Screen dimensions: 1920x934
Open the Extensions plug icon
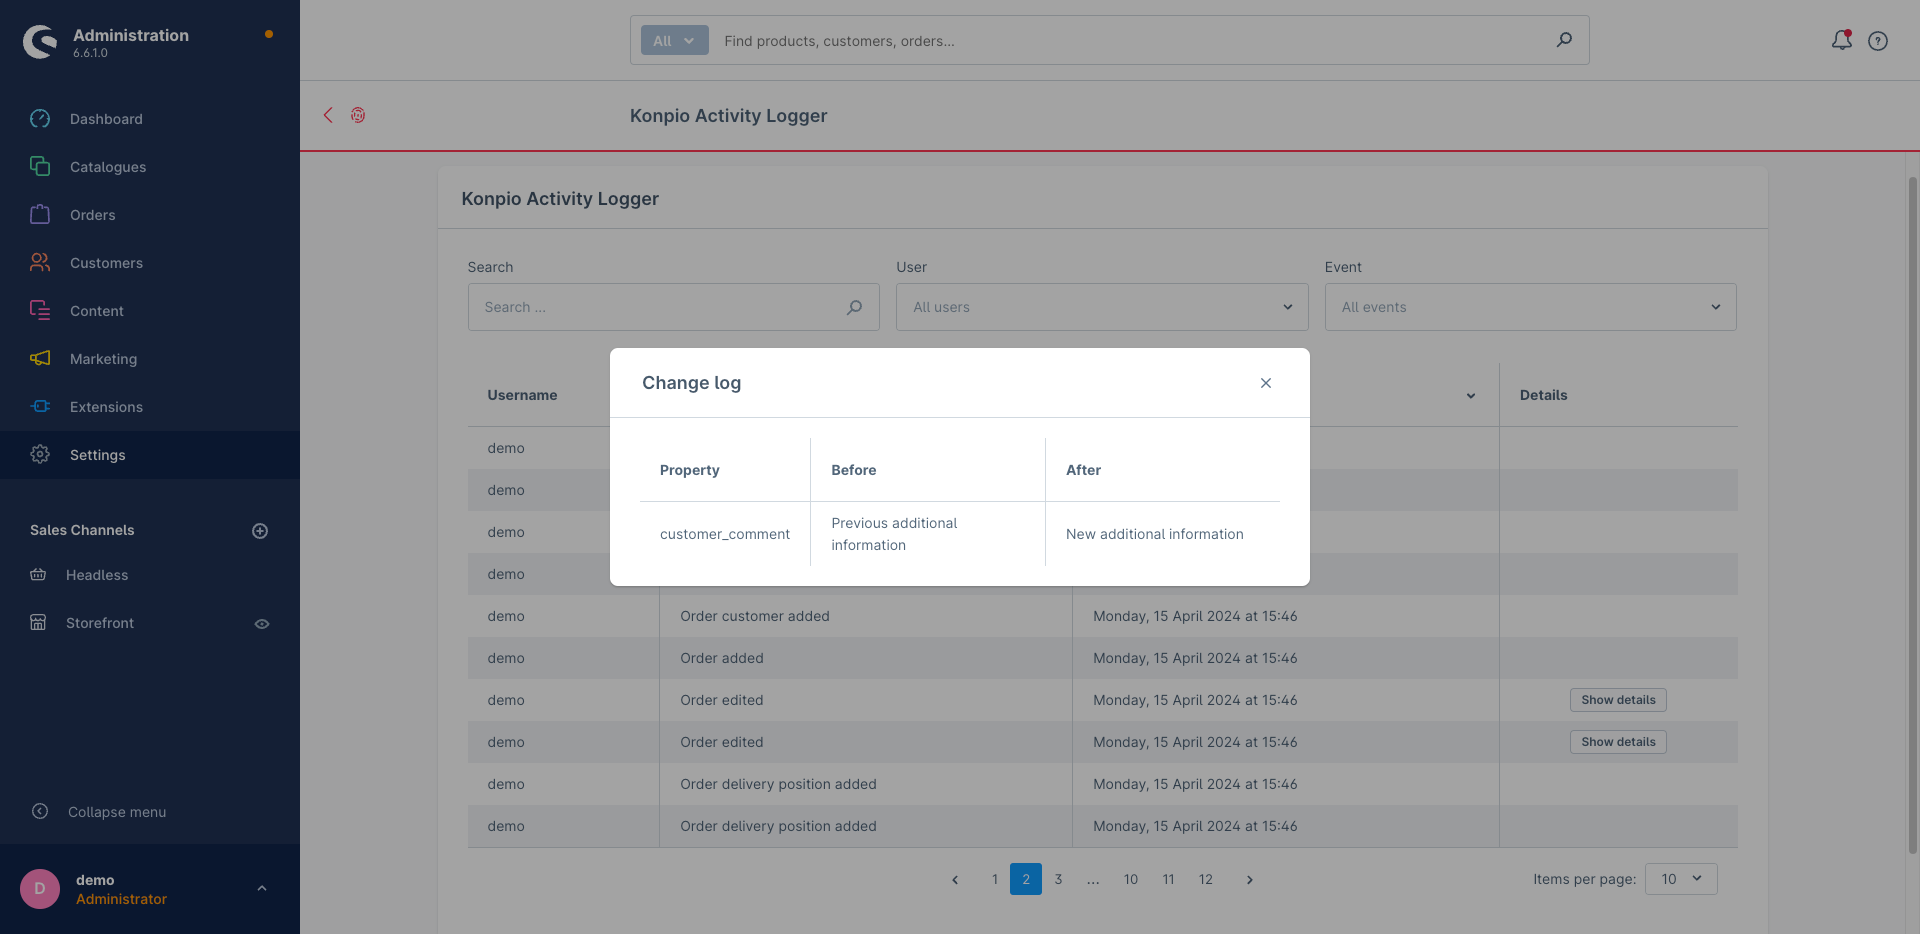coord(40,407)
